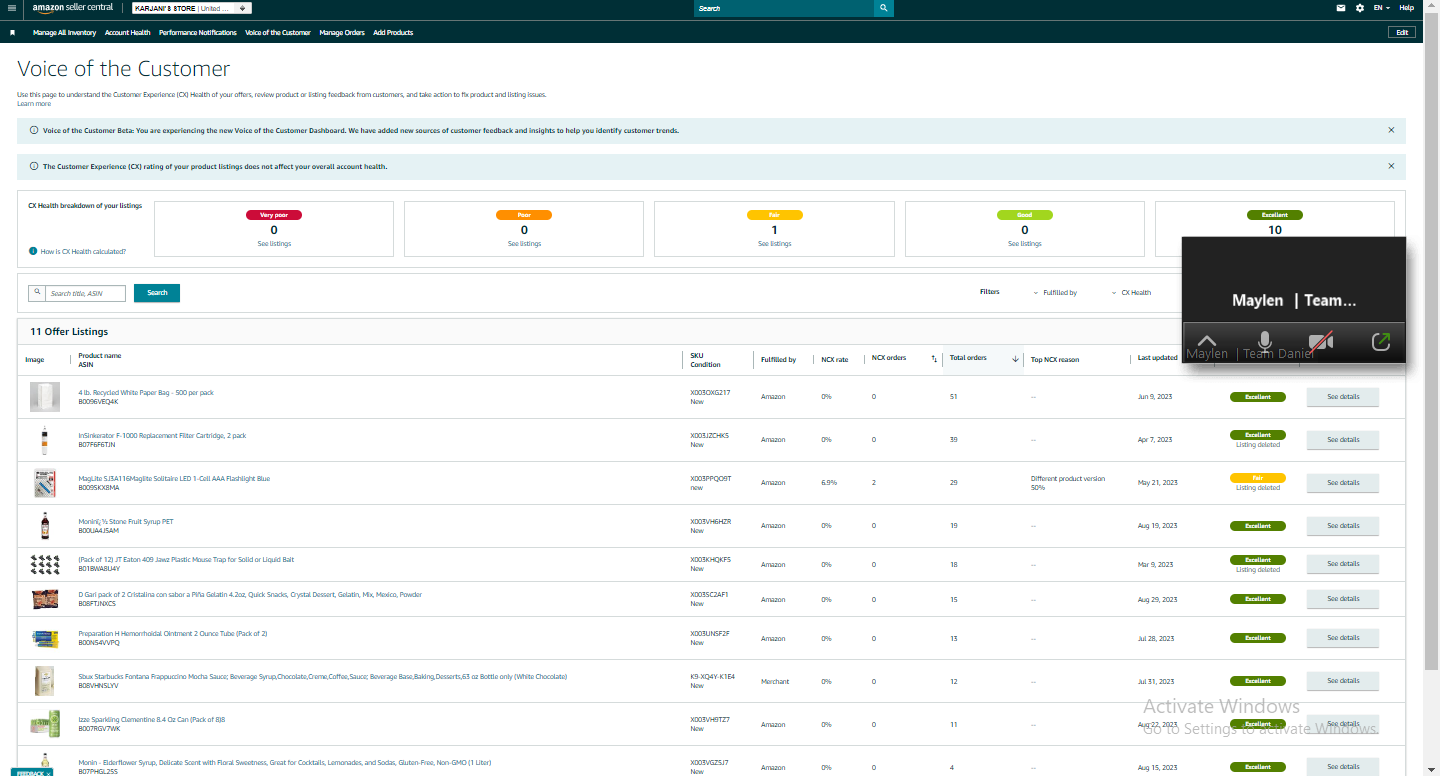Click the bookmark icon in the favorites bar
This screenshot has height=776, width=1440.
click(x=12, y=32)
